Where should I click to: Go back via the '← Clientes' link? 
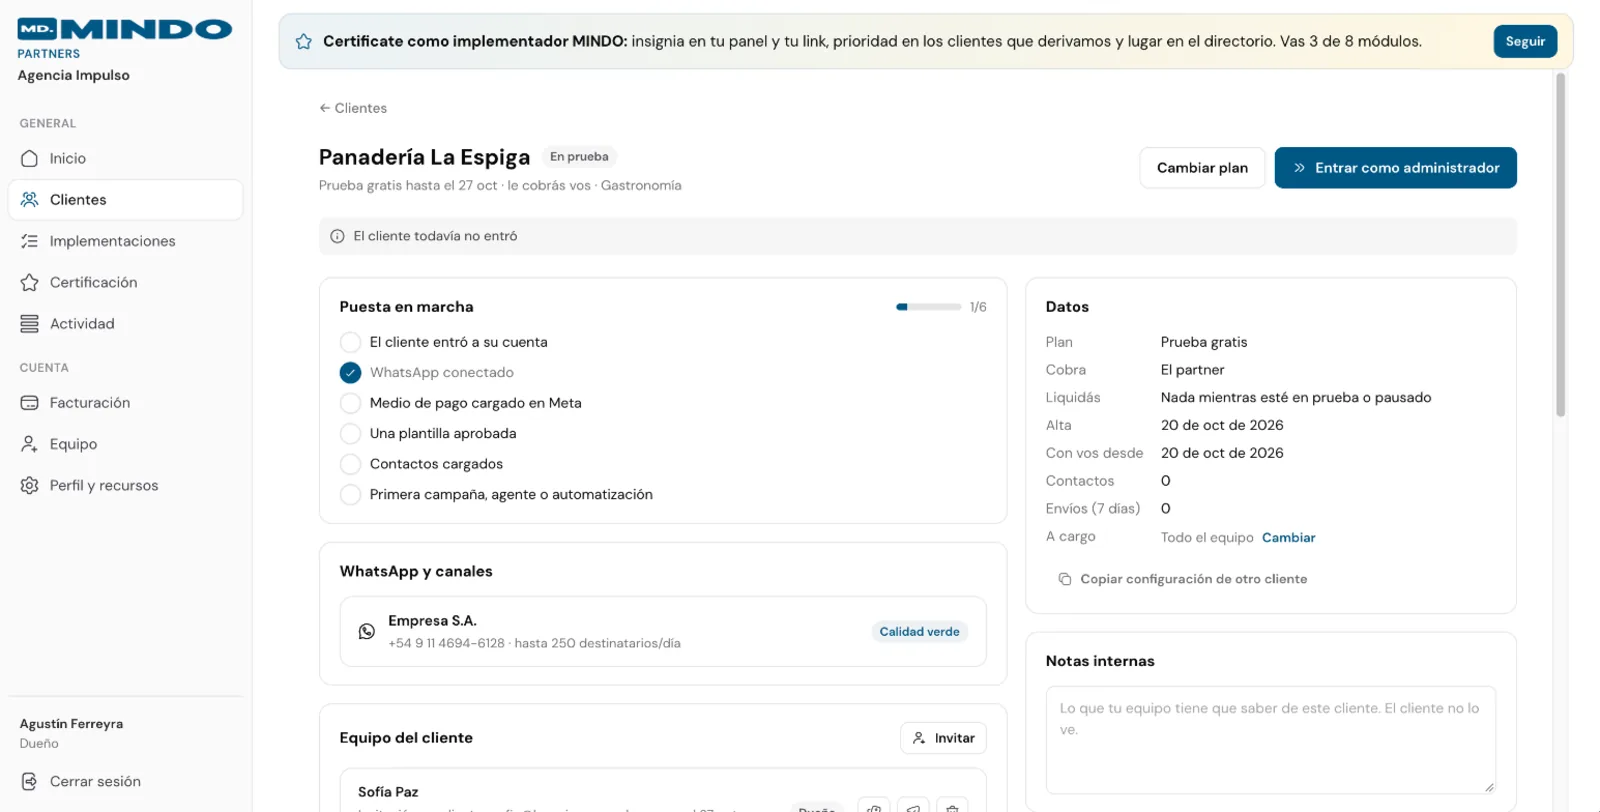tap(353, 108)
